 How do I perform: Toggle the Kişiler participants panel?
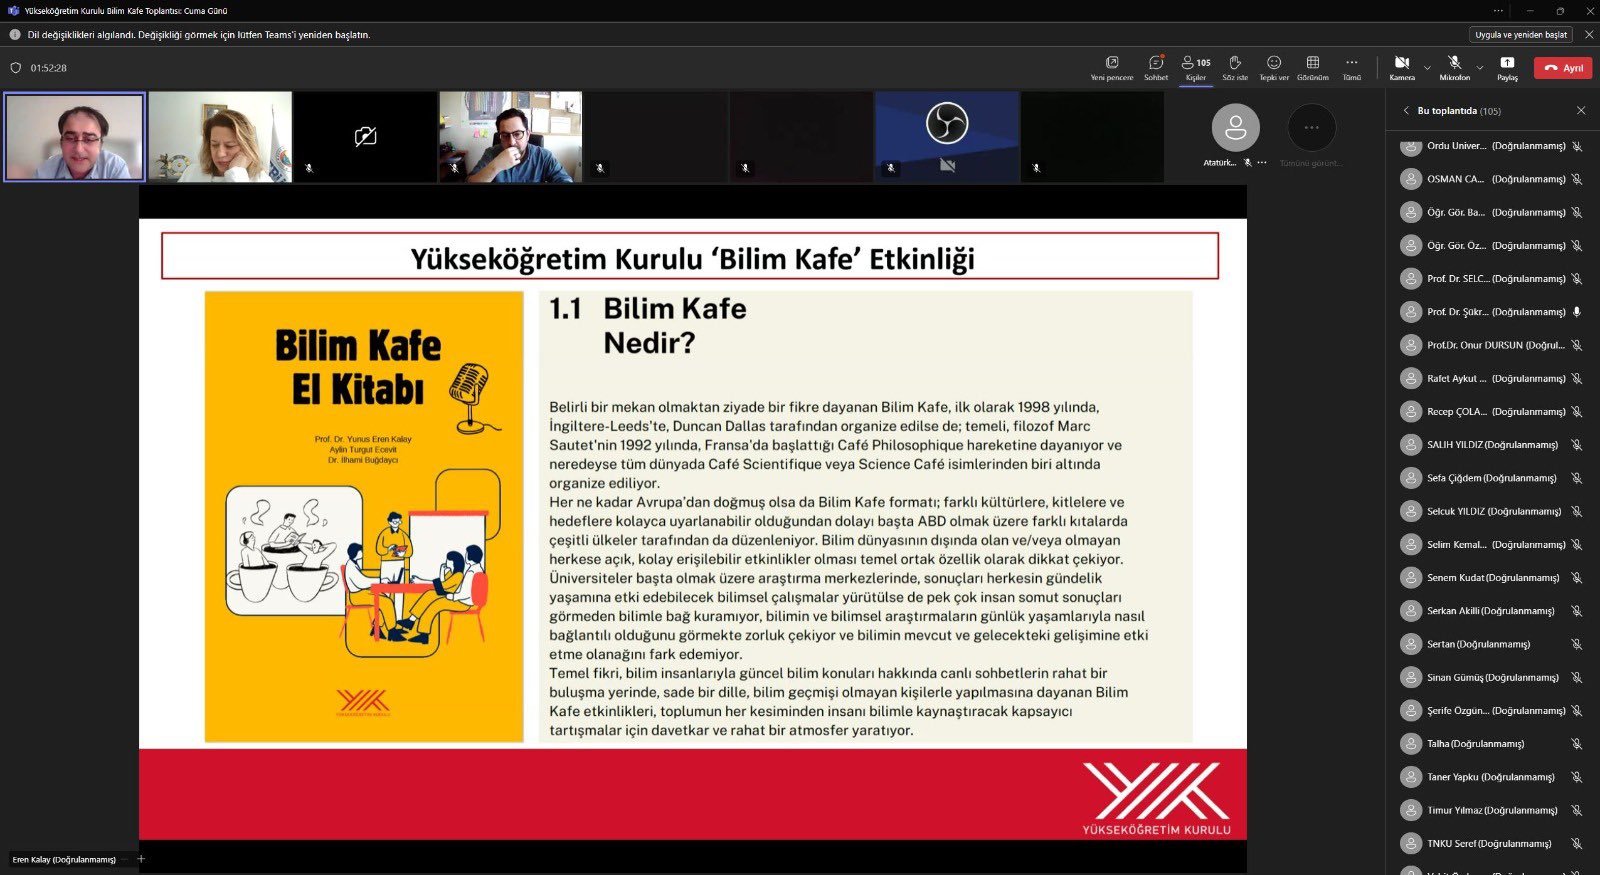click(x=1196, y=67)
